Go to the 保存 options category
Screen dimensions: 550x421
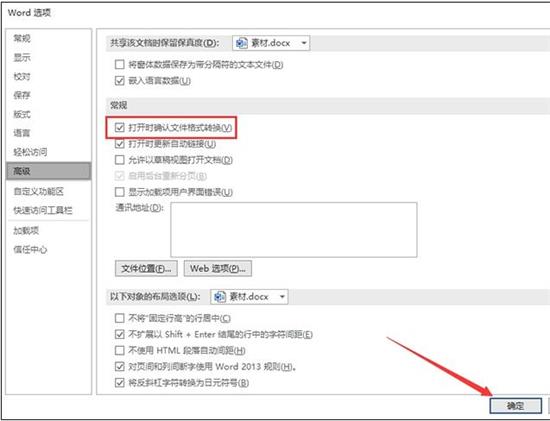(22, 95)
